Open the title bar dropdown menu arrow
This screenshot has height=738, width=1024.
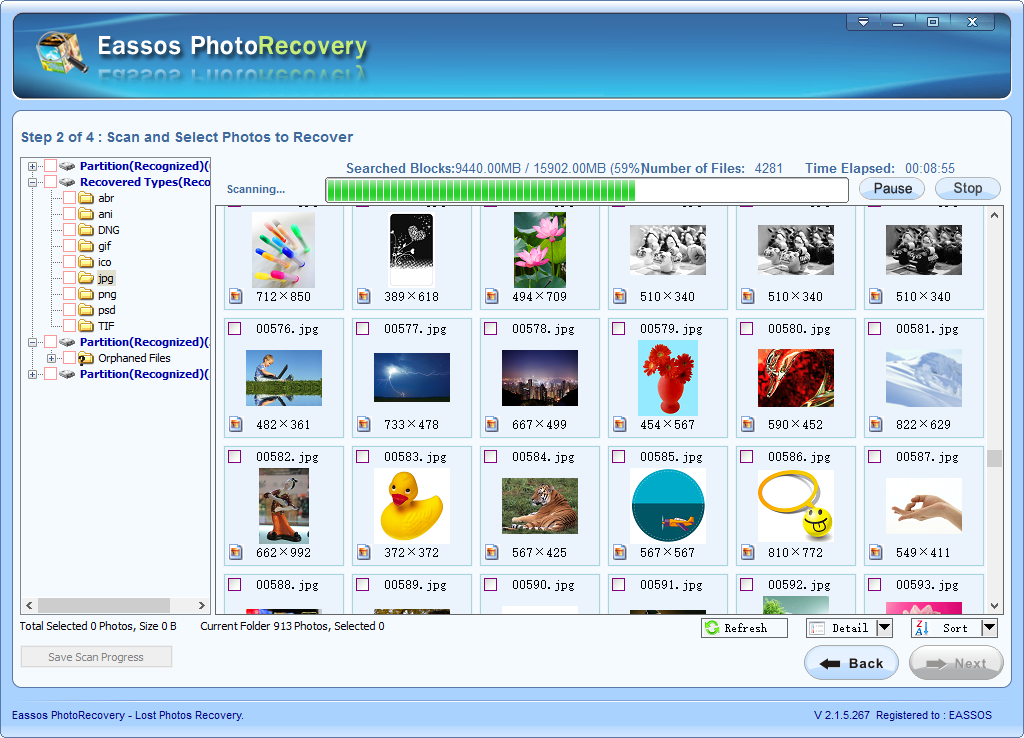[x=863, y=22]
